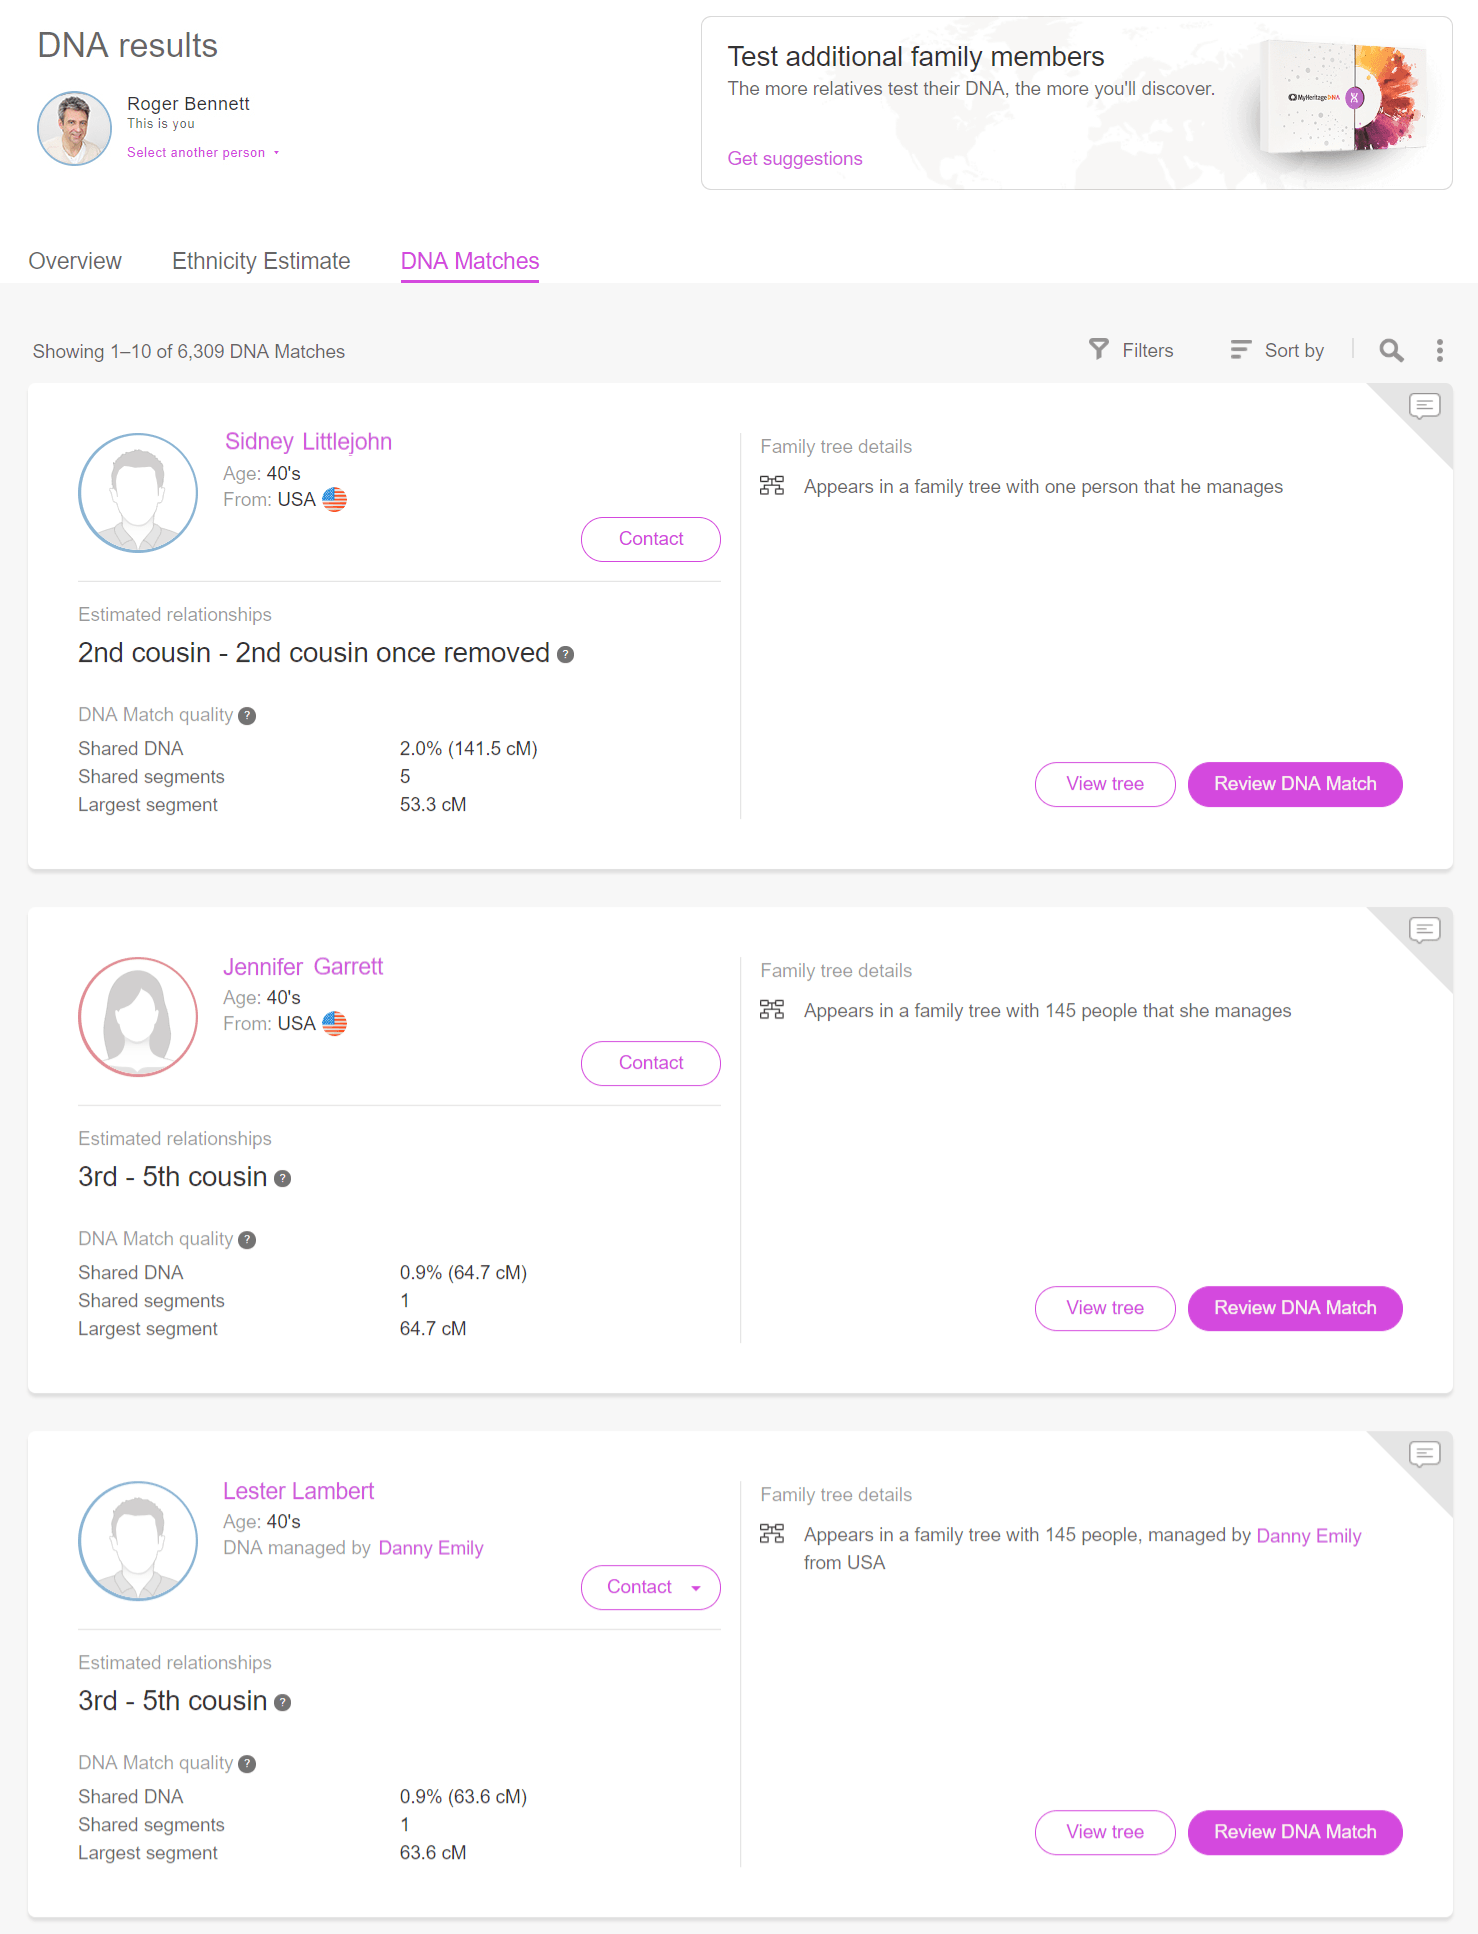Open notes icon on Lester Lambert card
The height and width of the screenshot is (1934, 1478).
click(x=1424, y=1453)
